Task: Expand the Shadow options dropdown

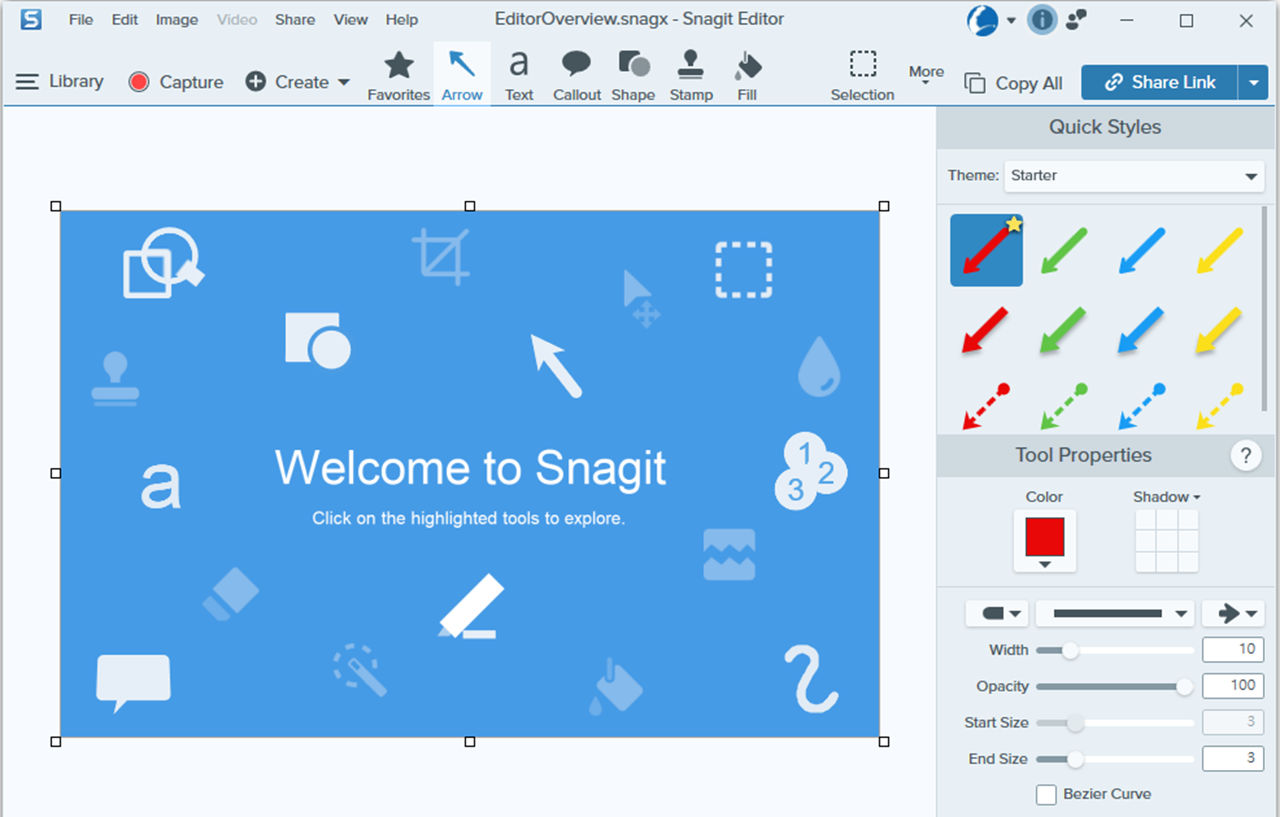Action: click(1166, 497)
